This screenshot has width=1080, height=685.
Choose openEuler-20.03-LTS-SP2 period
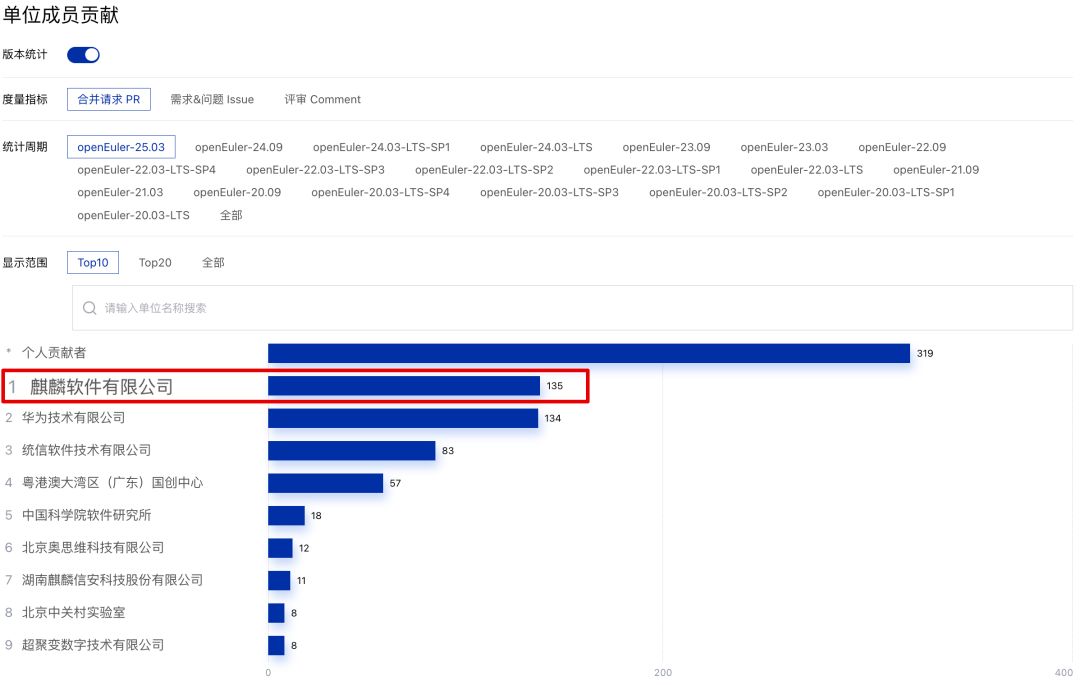click(718, 192)
